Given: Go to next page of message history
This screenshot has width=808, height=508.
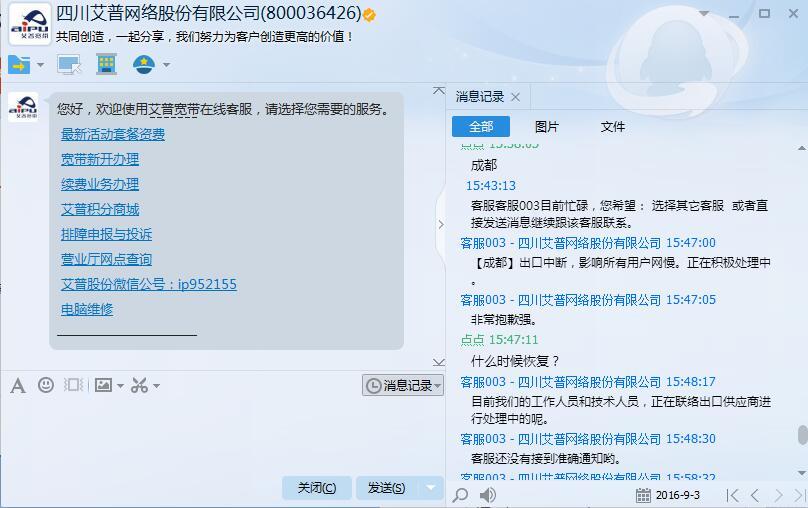Looking at the screenshot, I should [778, 495].
